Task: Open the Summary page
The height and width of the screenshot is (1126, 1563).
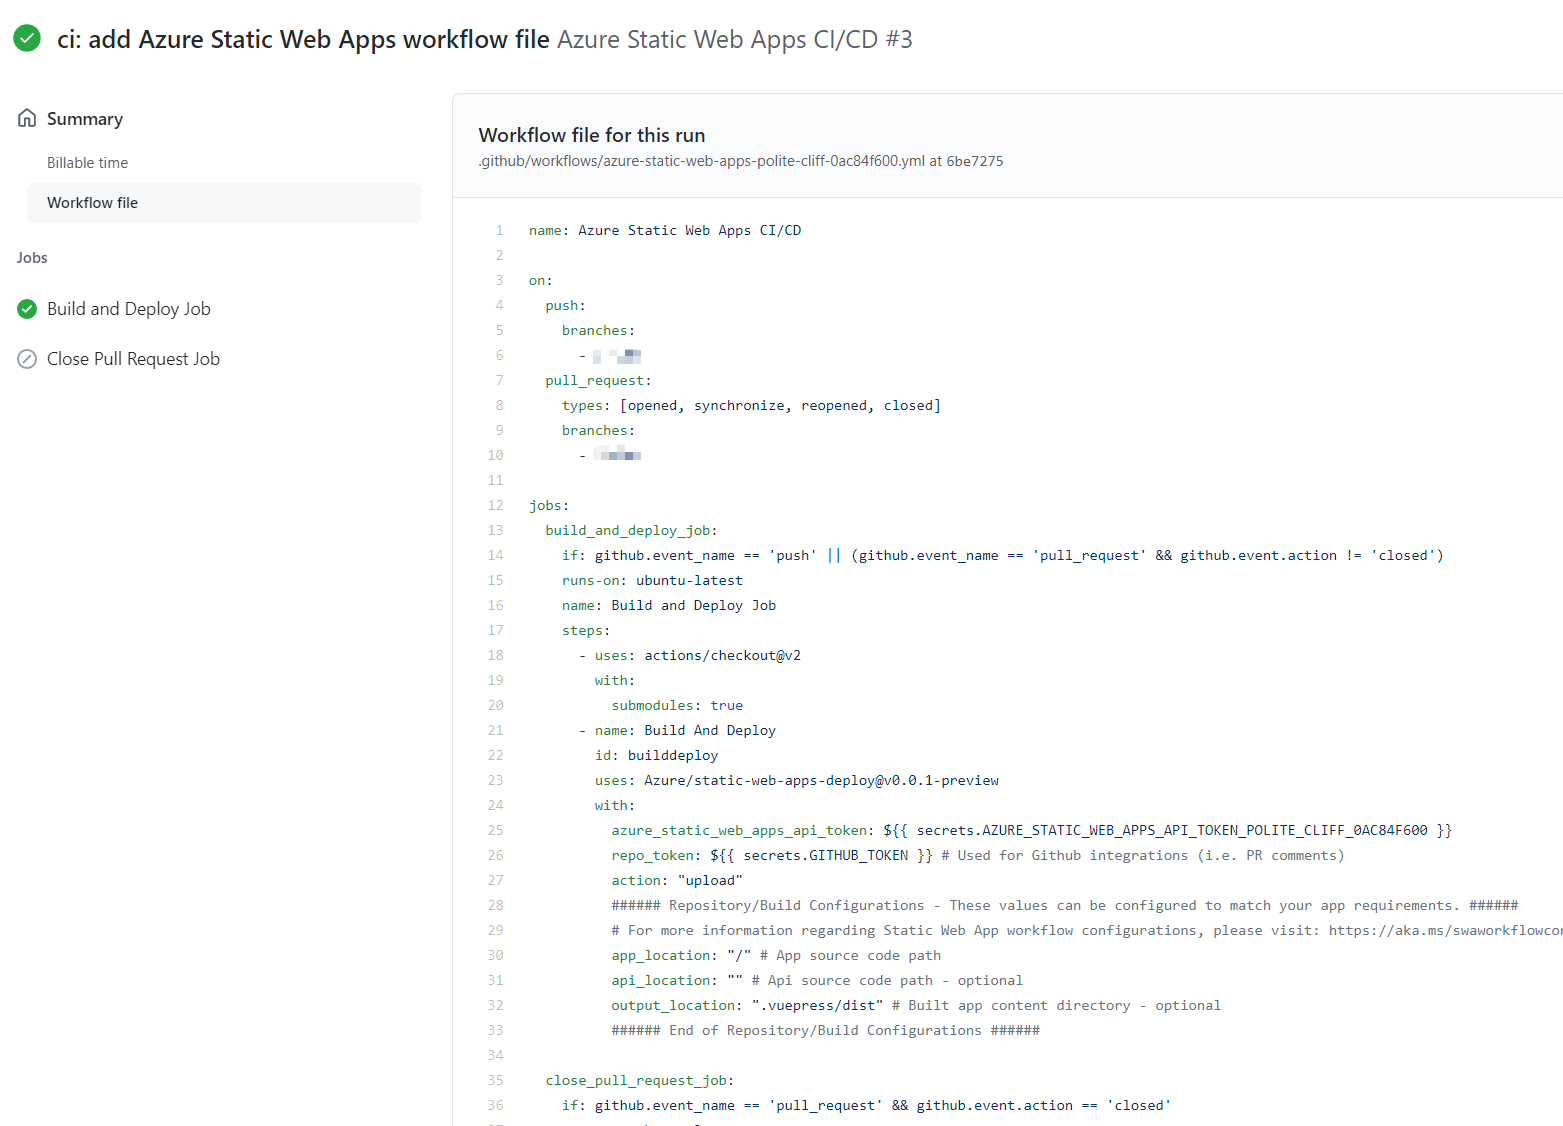Action: pos(85,118)
